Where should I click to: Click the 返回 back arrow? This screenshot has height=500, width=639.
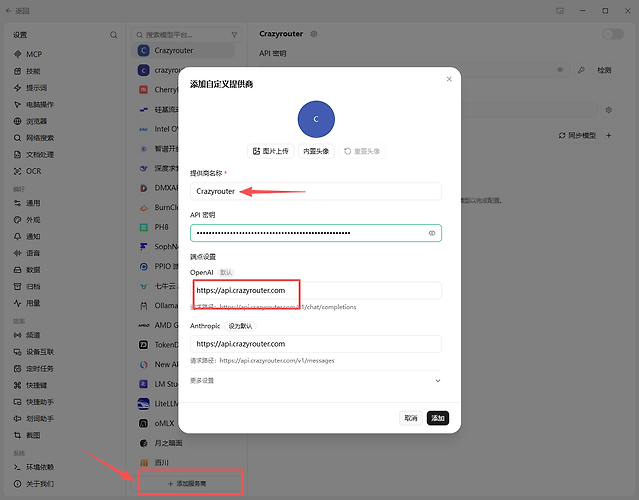pos(9,11)
